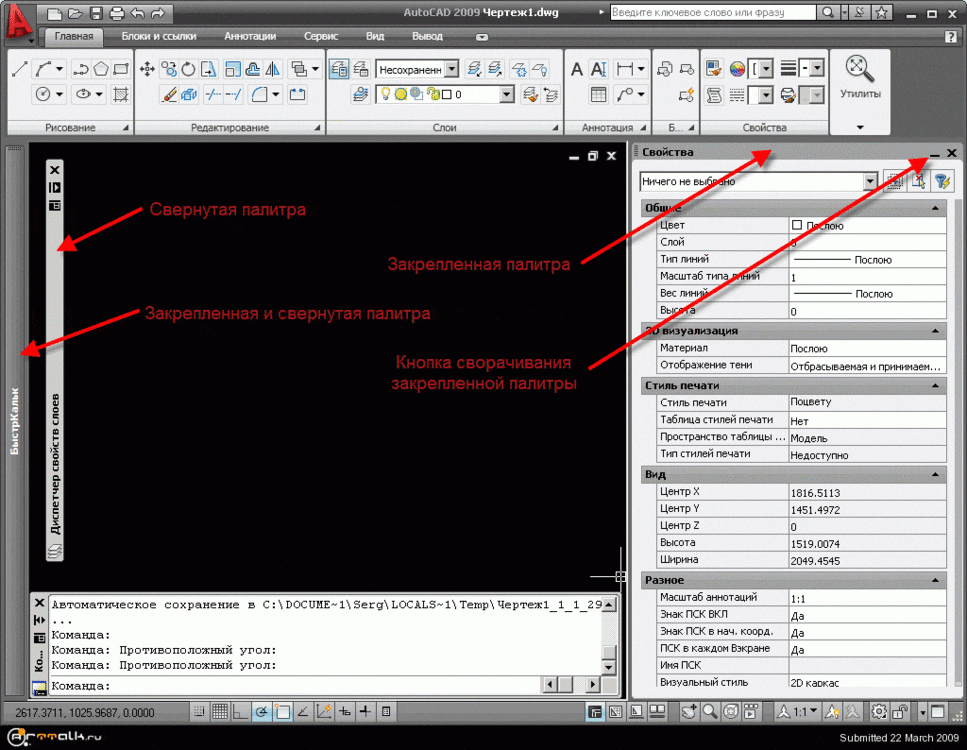
Task: Click the collapsed БыстрКальк palette bar
Action: pos(14,421)
